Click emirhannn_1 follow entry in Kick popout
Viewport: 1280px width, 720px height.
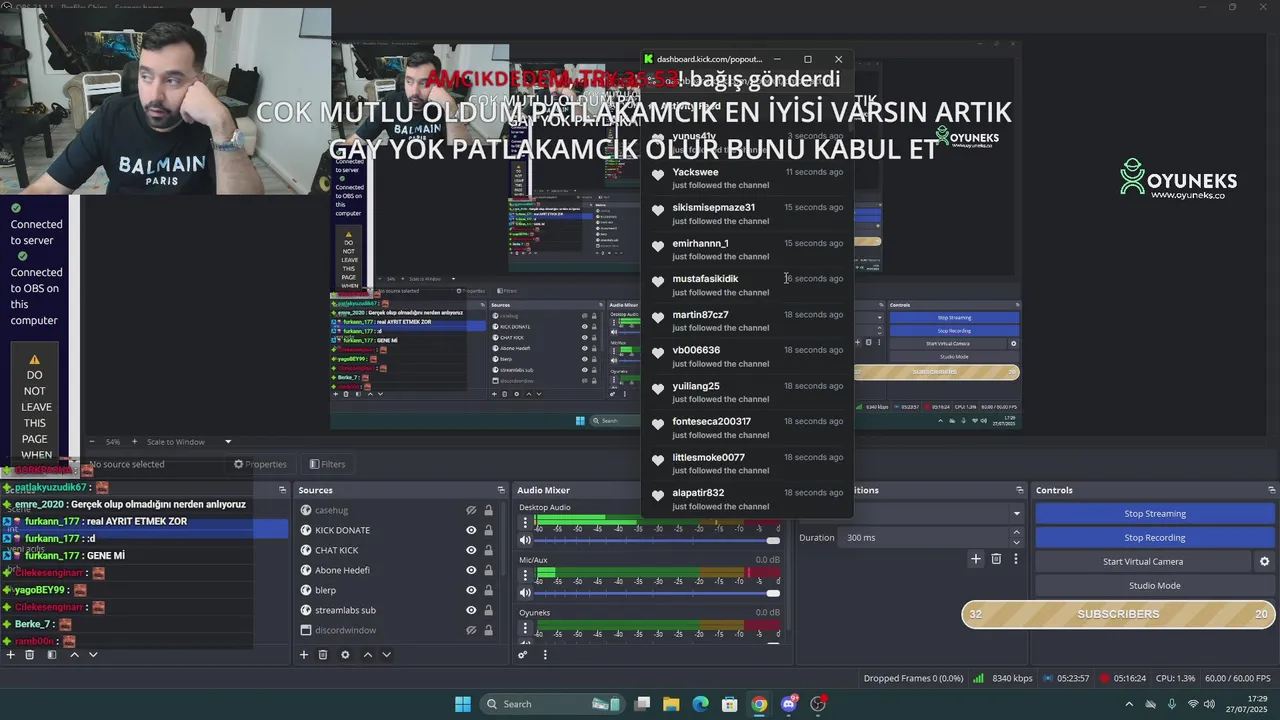pos(747,250)
